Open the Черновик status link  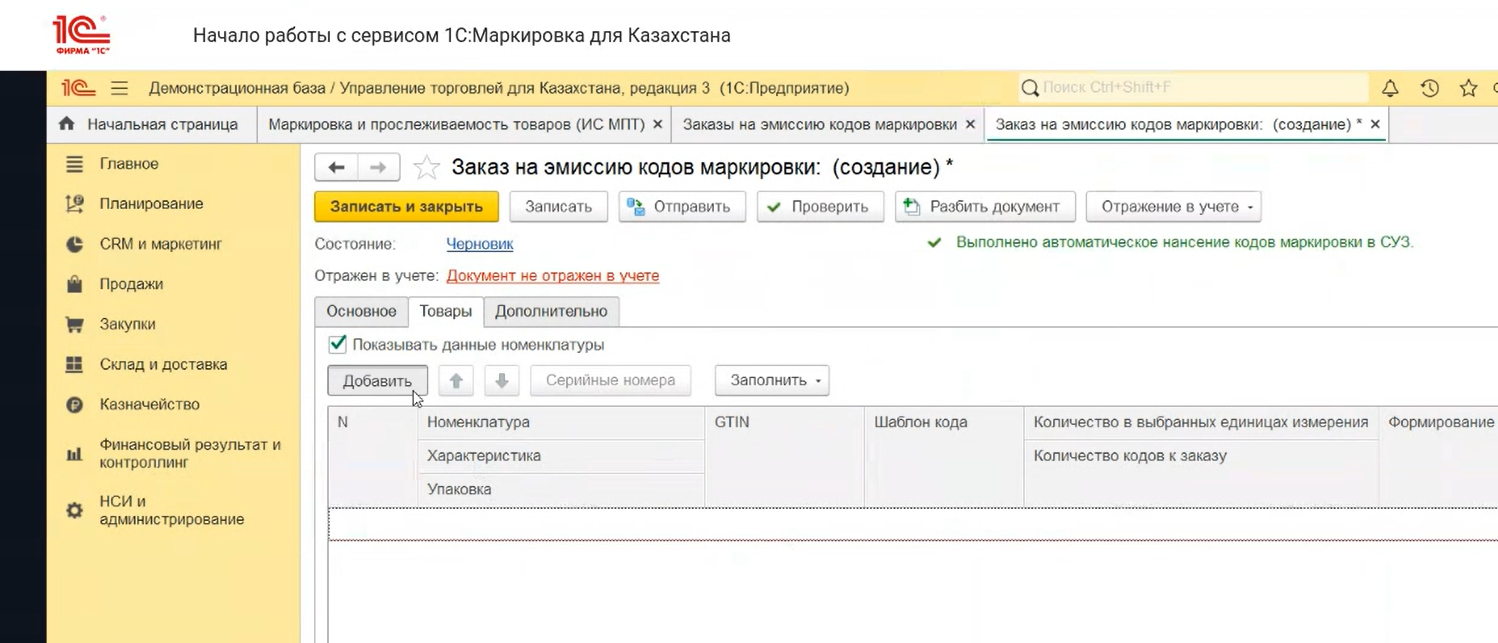[480, 244]
